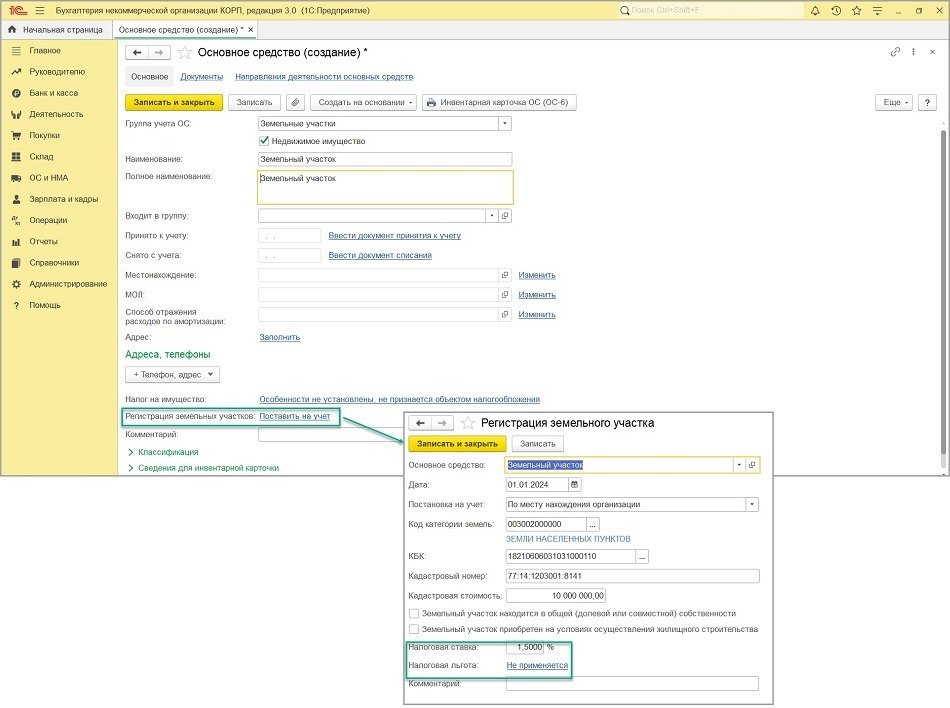
Task: Open the history clock icon
Action: point(835,10)
